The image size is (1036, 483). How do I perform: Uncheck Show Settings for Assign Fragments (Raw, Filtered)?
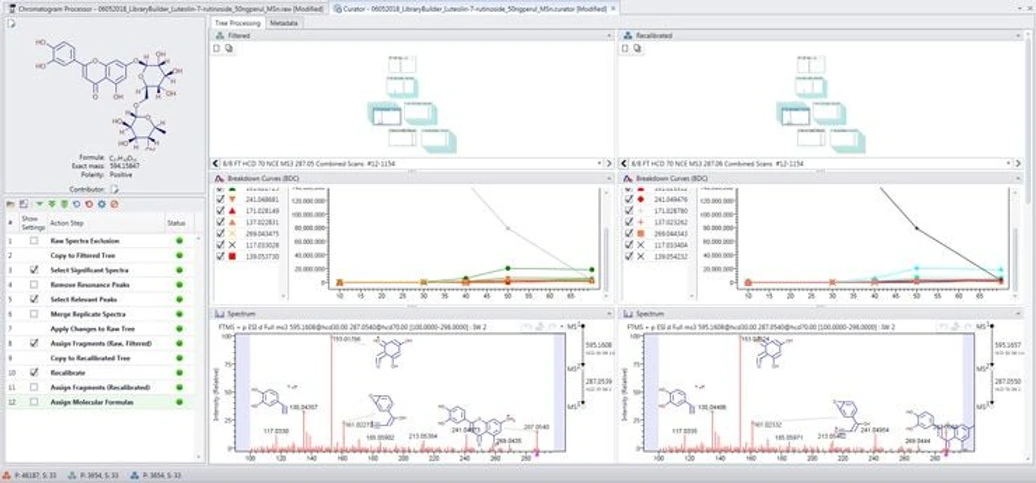pyautogui.click(x=34, y=344)
